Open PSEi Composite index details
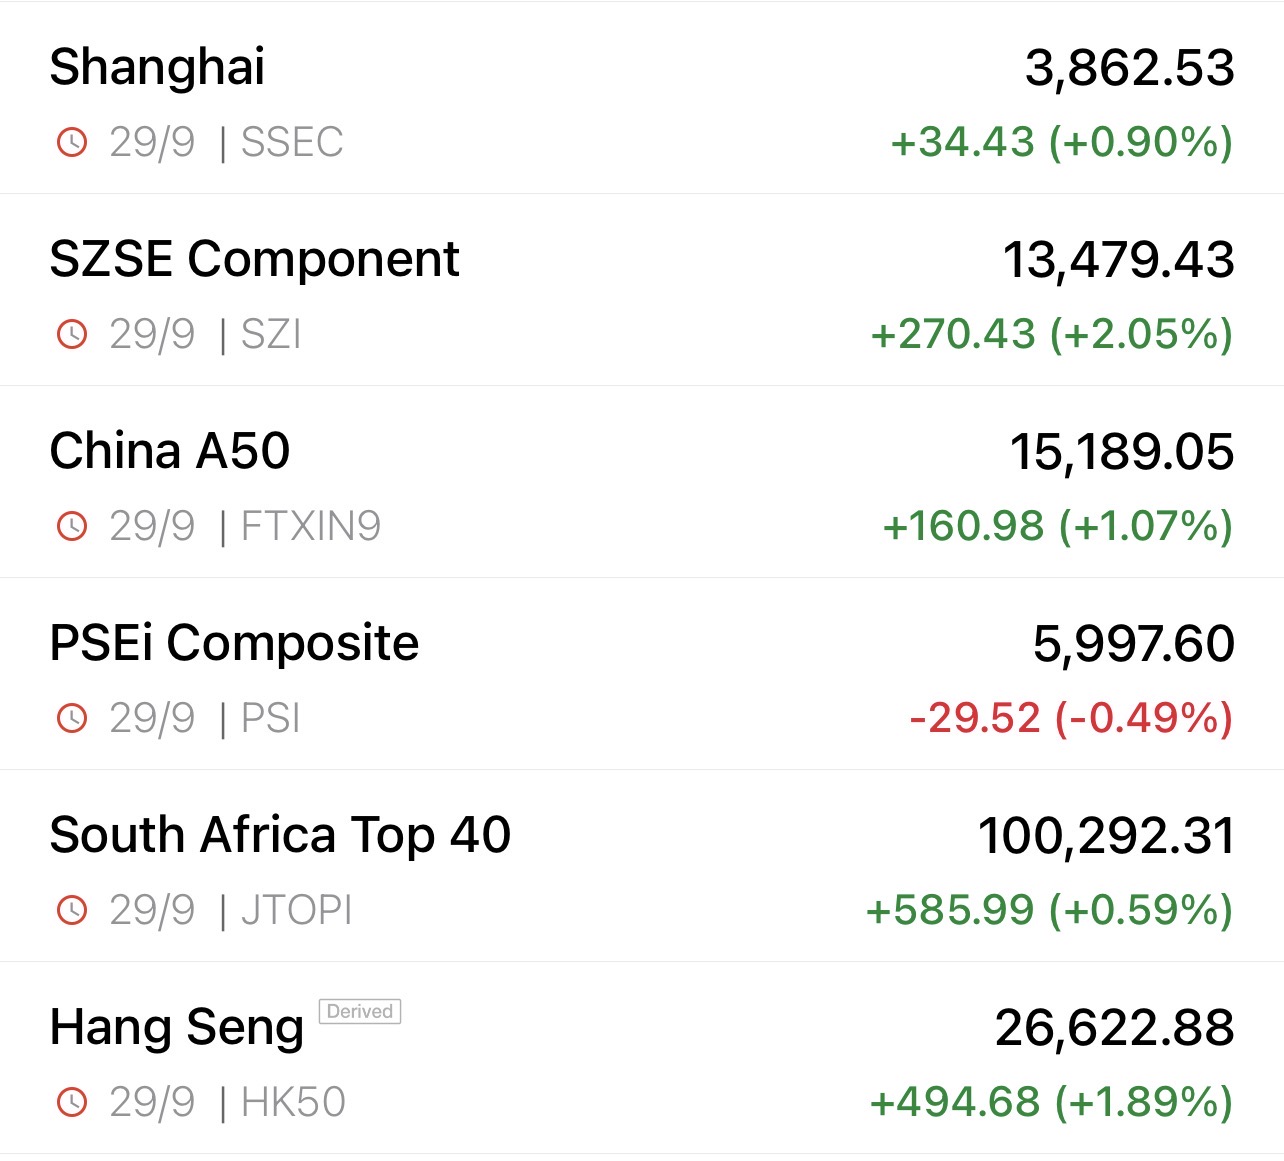 (234, 644)
